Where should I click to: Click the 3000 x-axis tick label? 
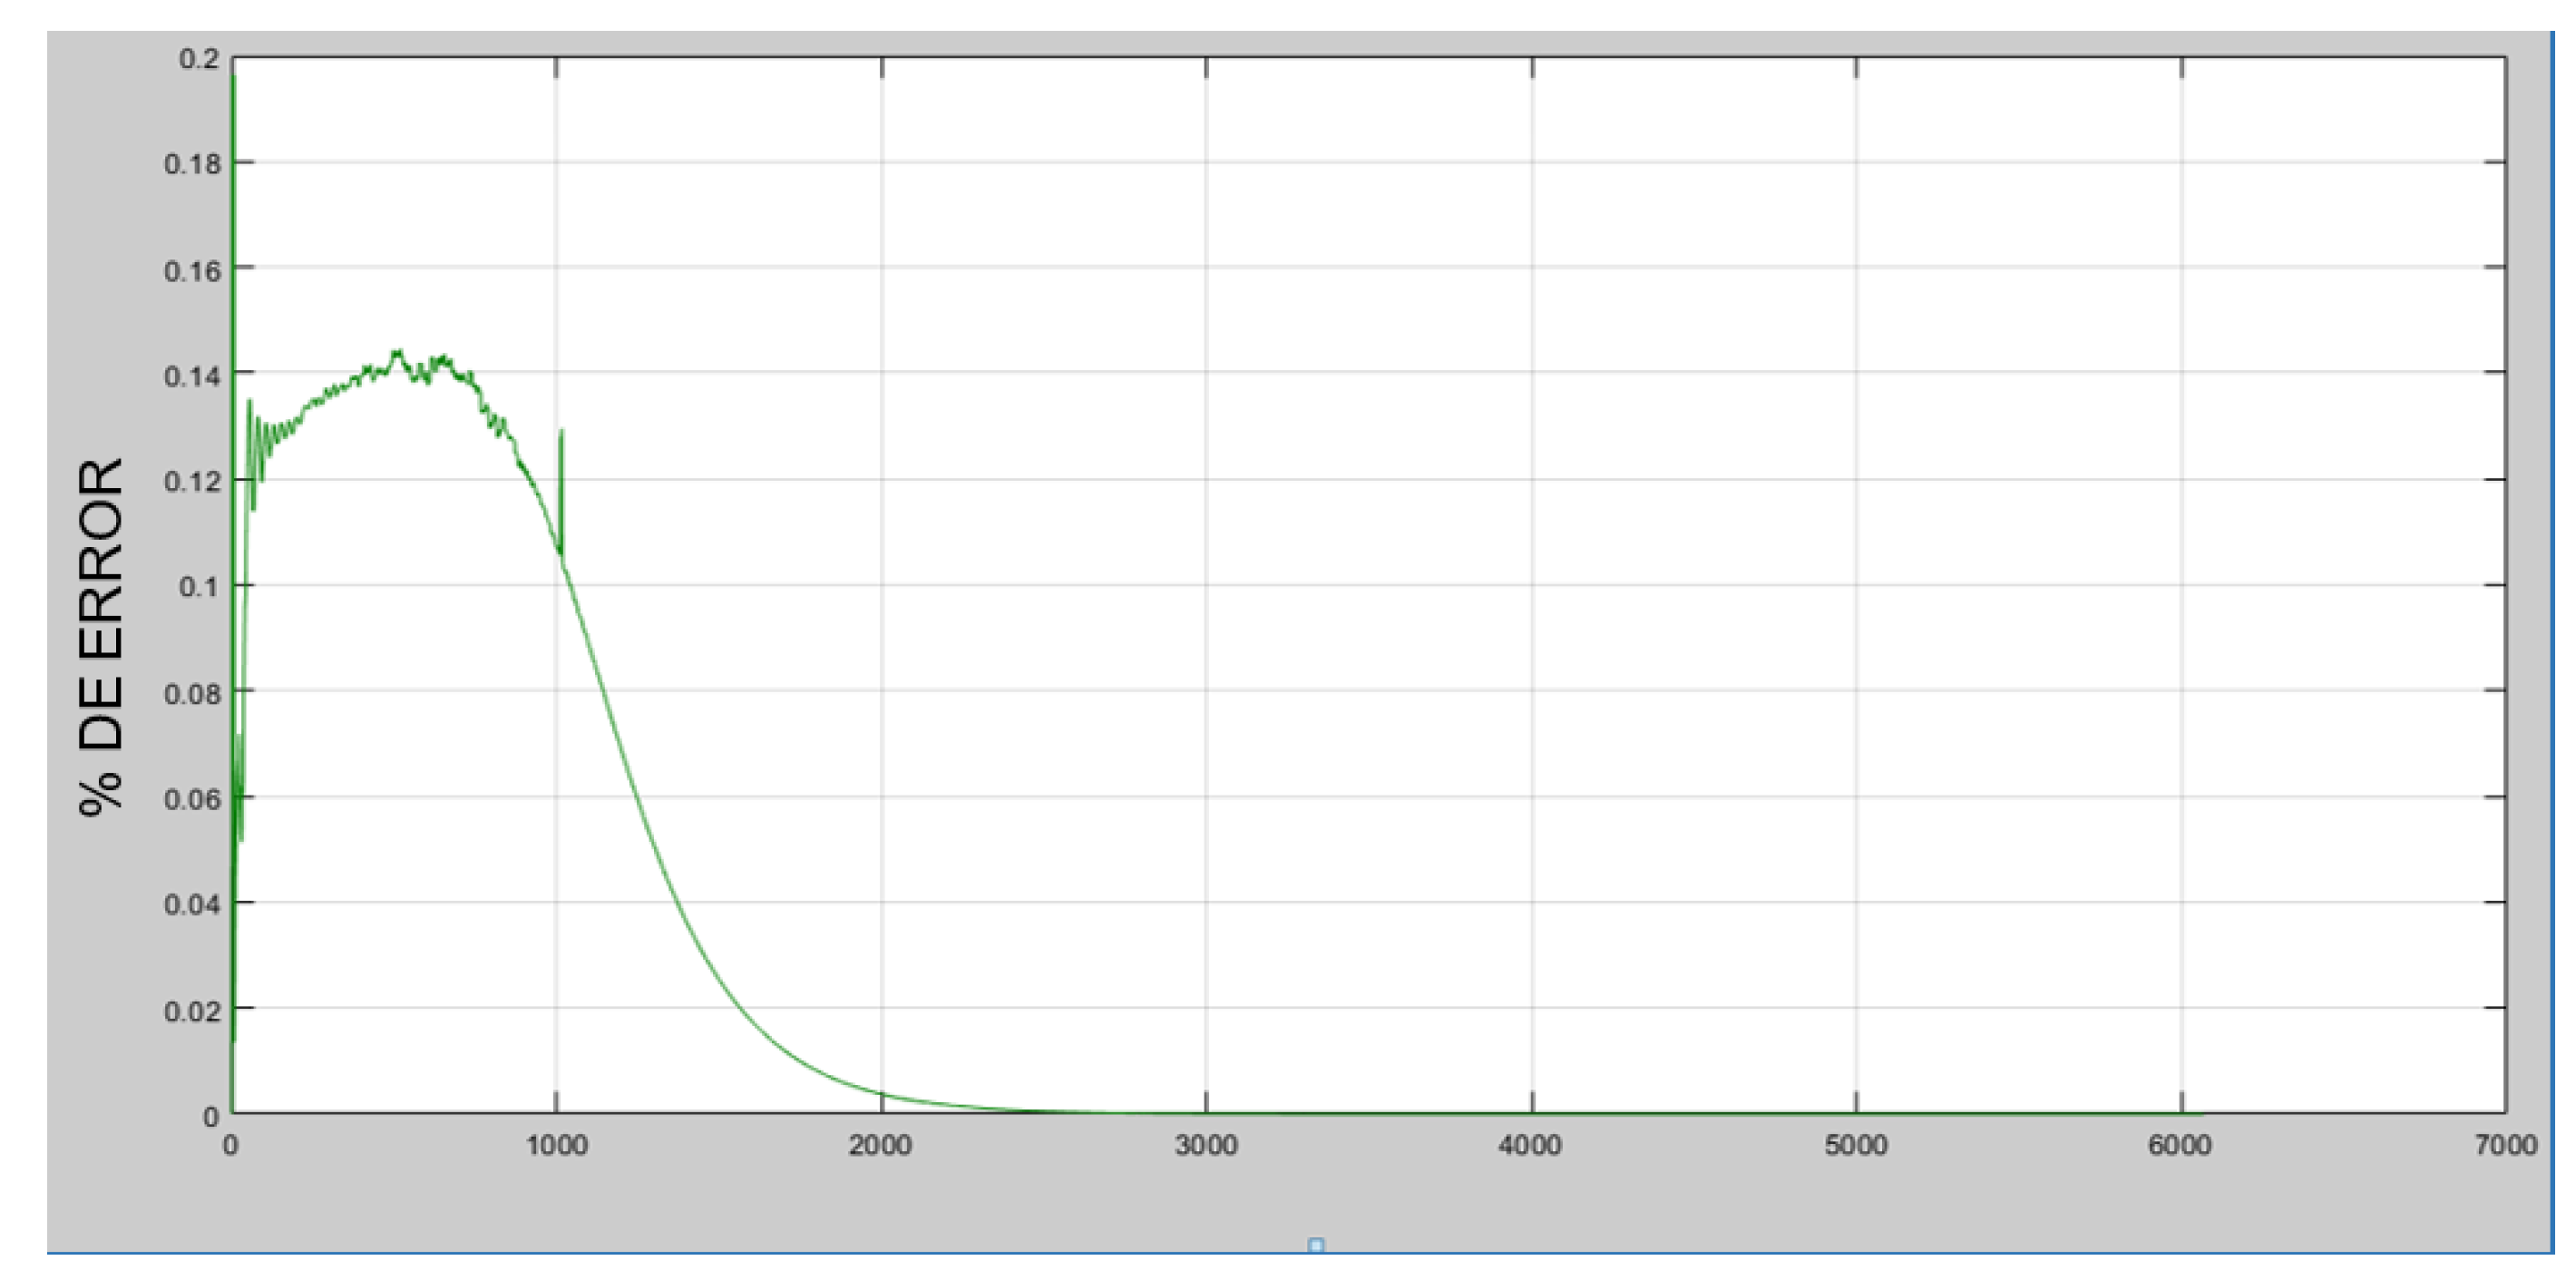click(1206, 1146)
